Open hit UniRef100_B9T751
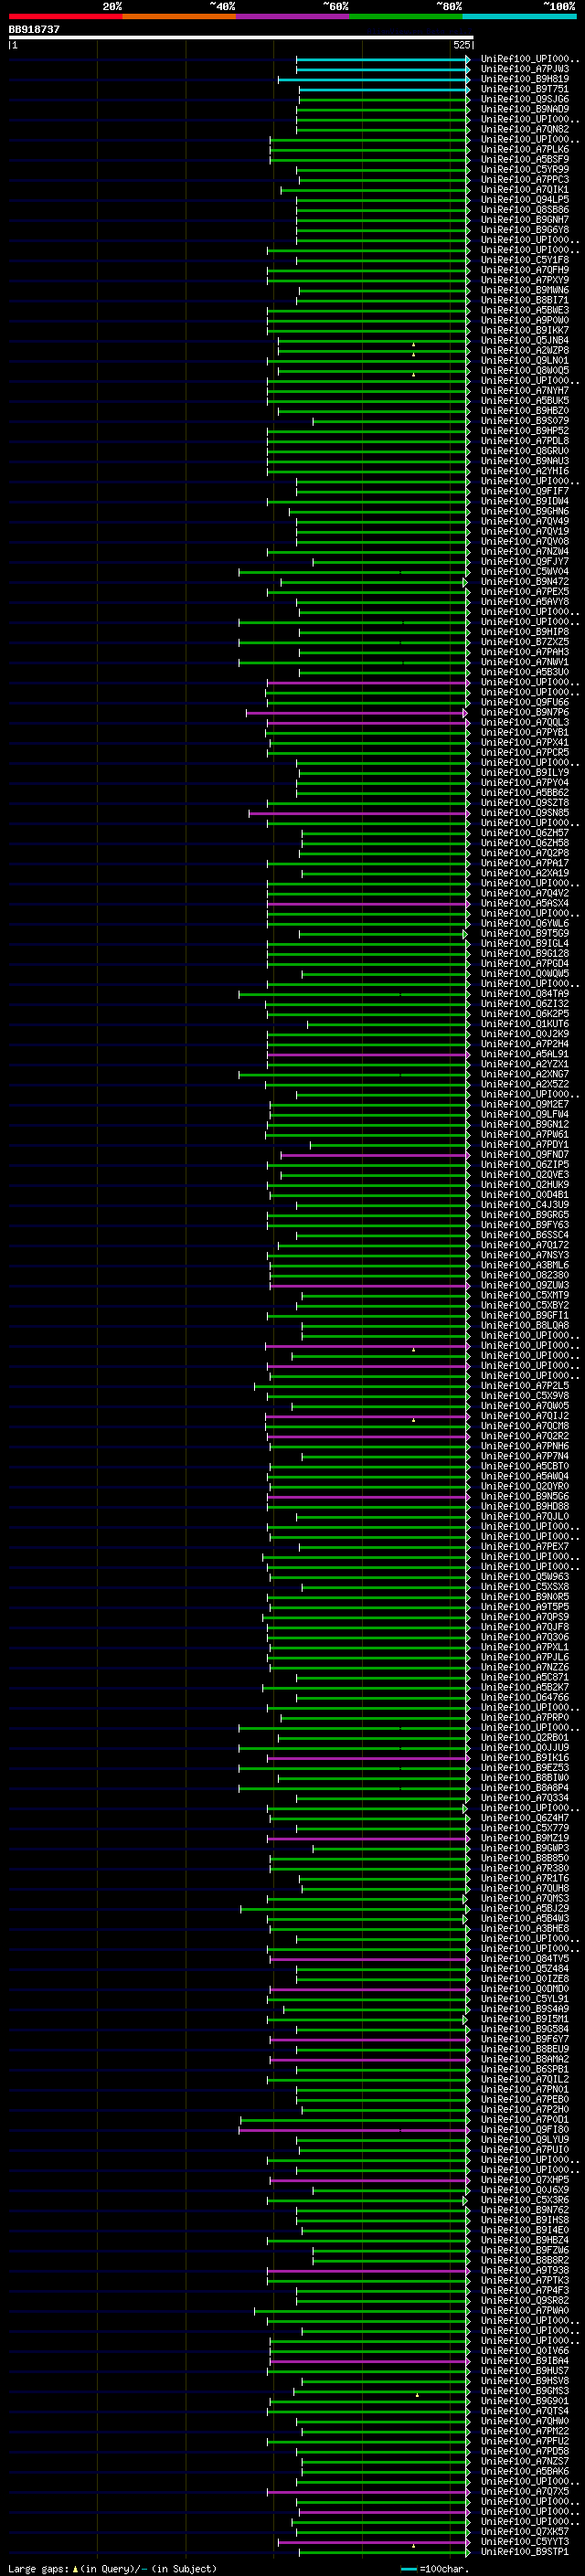 pyautogui.click(x=525, y=89)
